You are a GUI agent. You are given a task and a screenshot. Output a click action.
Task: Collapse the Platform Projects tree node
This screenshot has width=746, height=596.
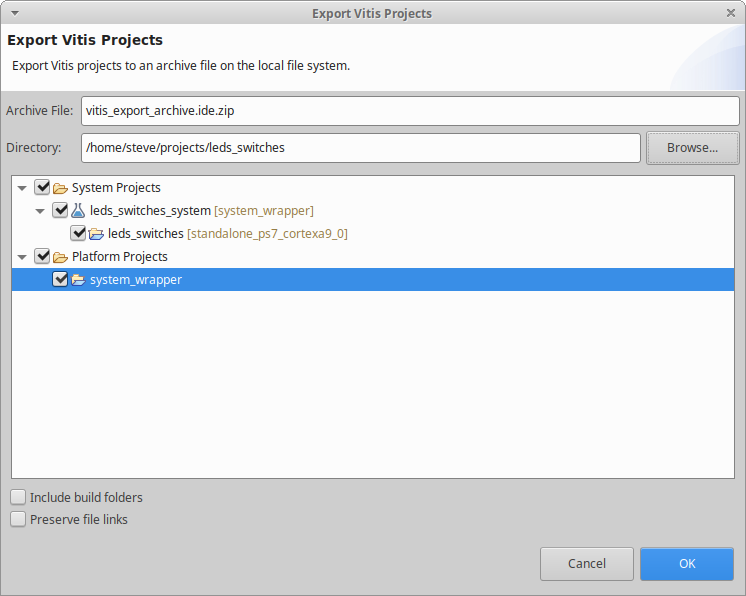point(23,257)
